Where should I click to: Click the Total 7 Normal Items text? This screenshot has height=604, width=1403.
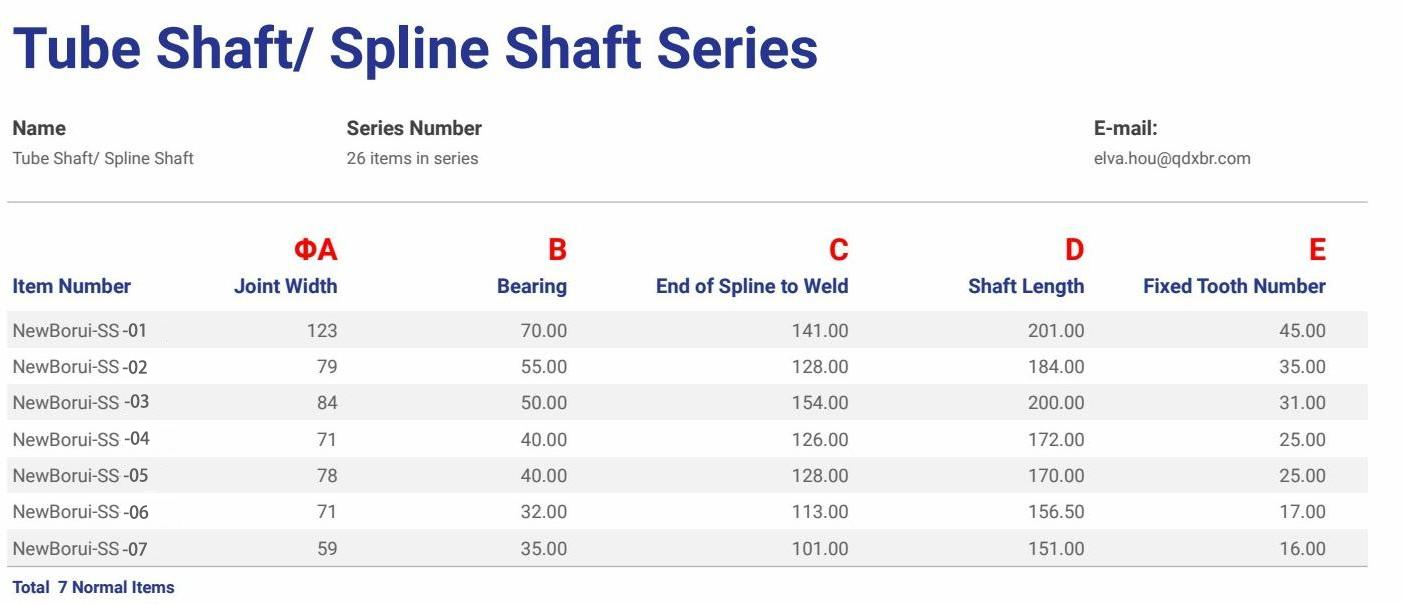(x=93, y=587)
